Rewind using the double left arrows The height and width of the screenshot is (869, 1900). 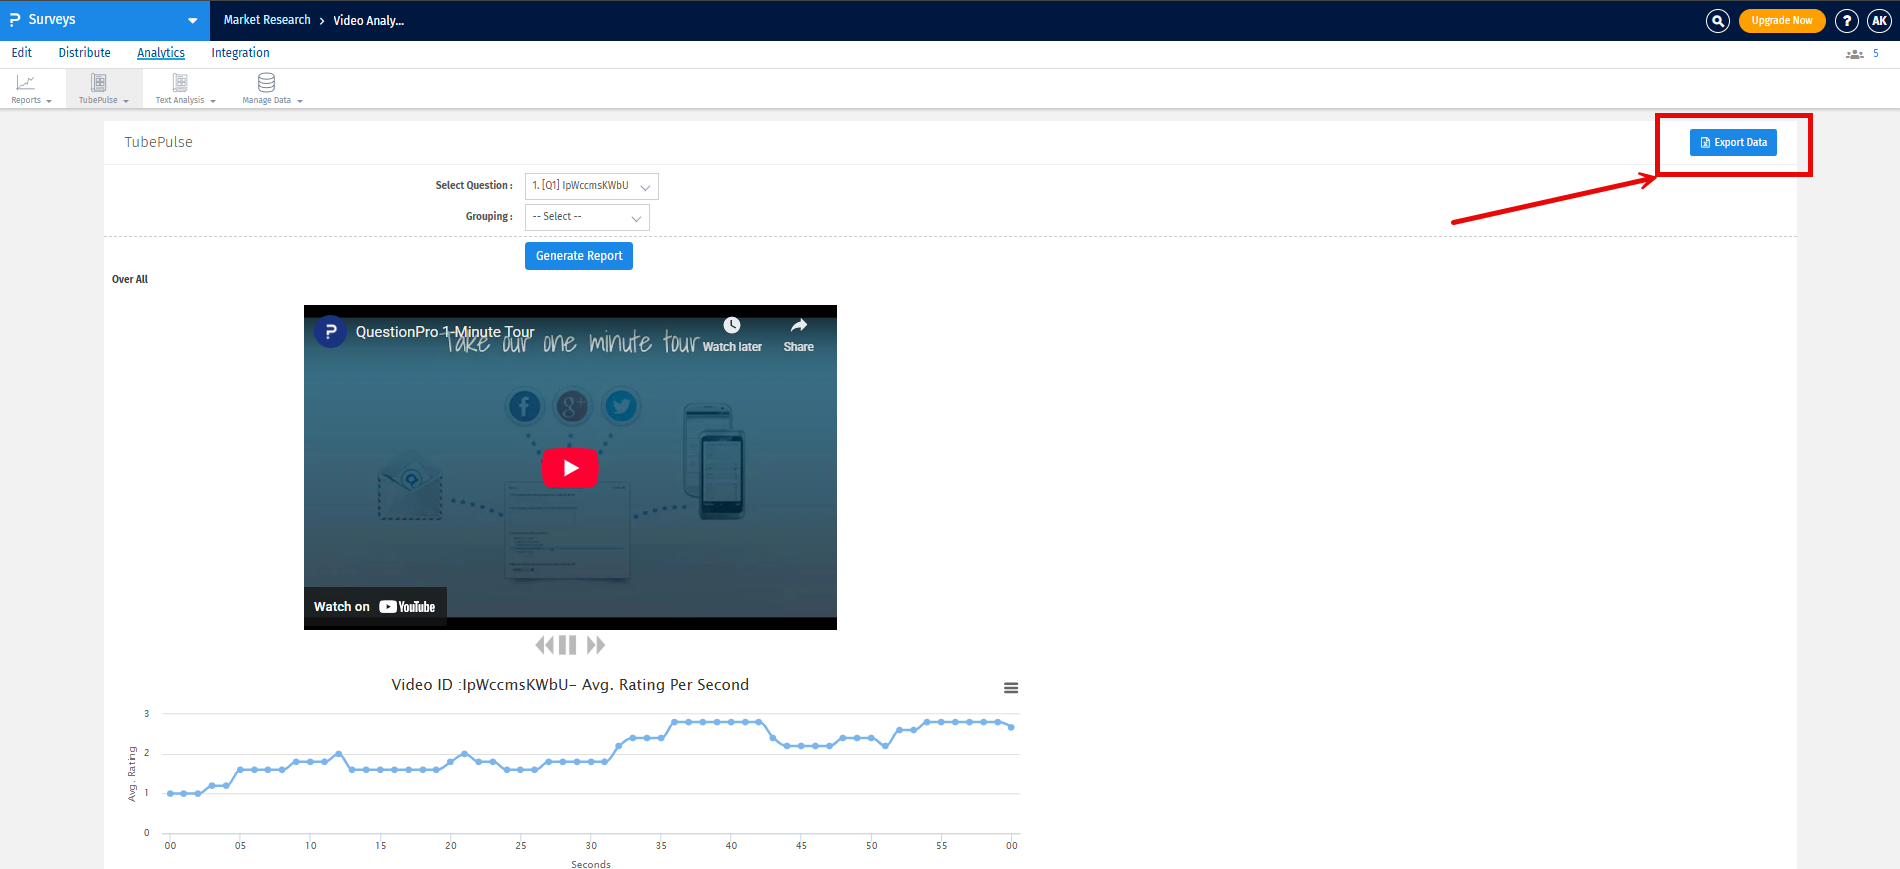click(x=544, y=645)
